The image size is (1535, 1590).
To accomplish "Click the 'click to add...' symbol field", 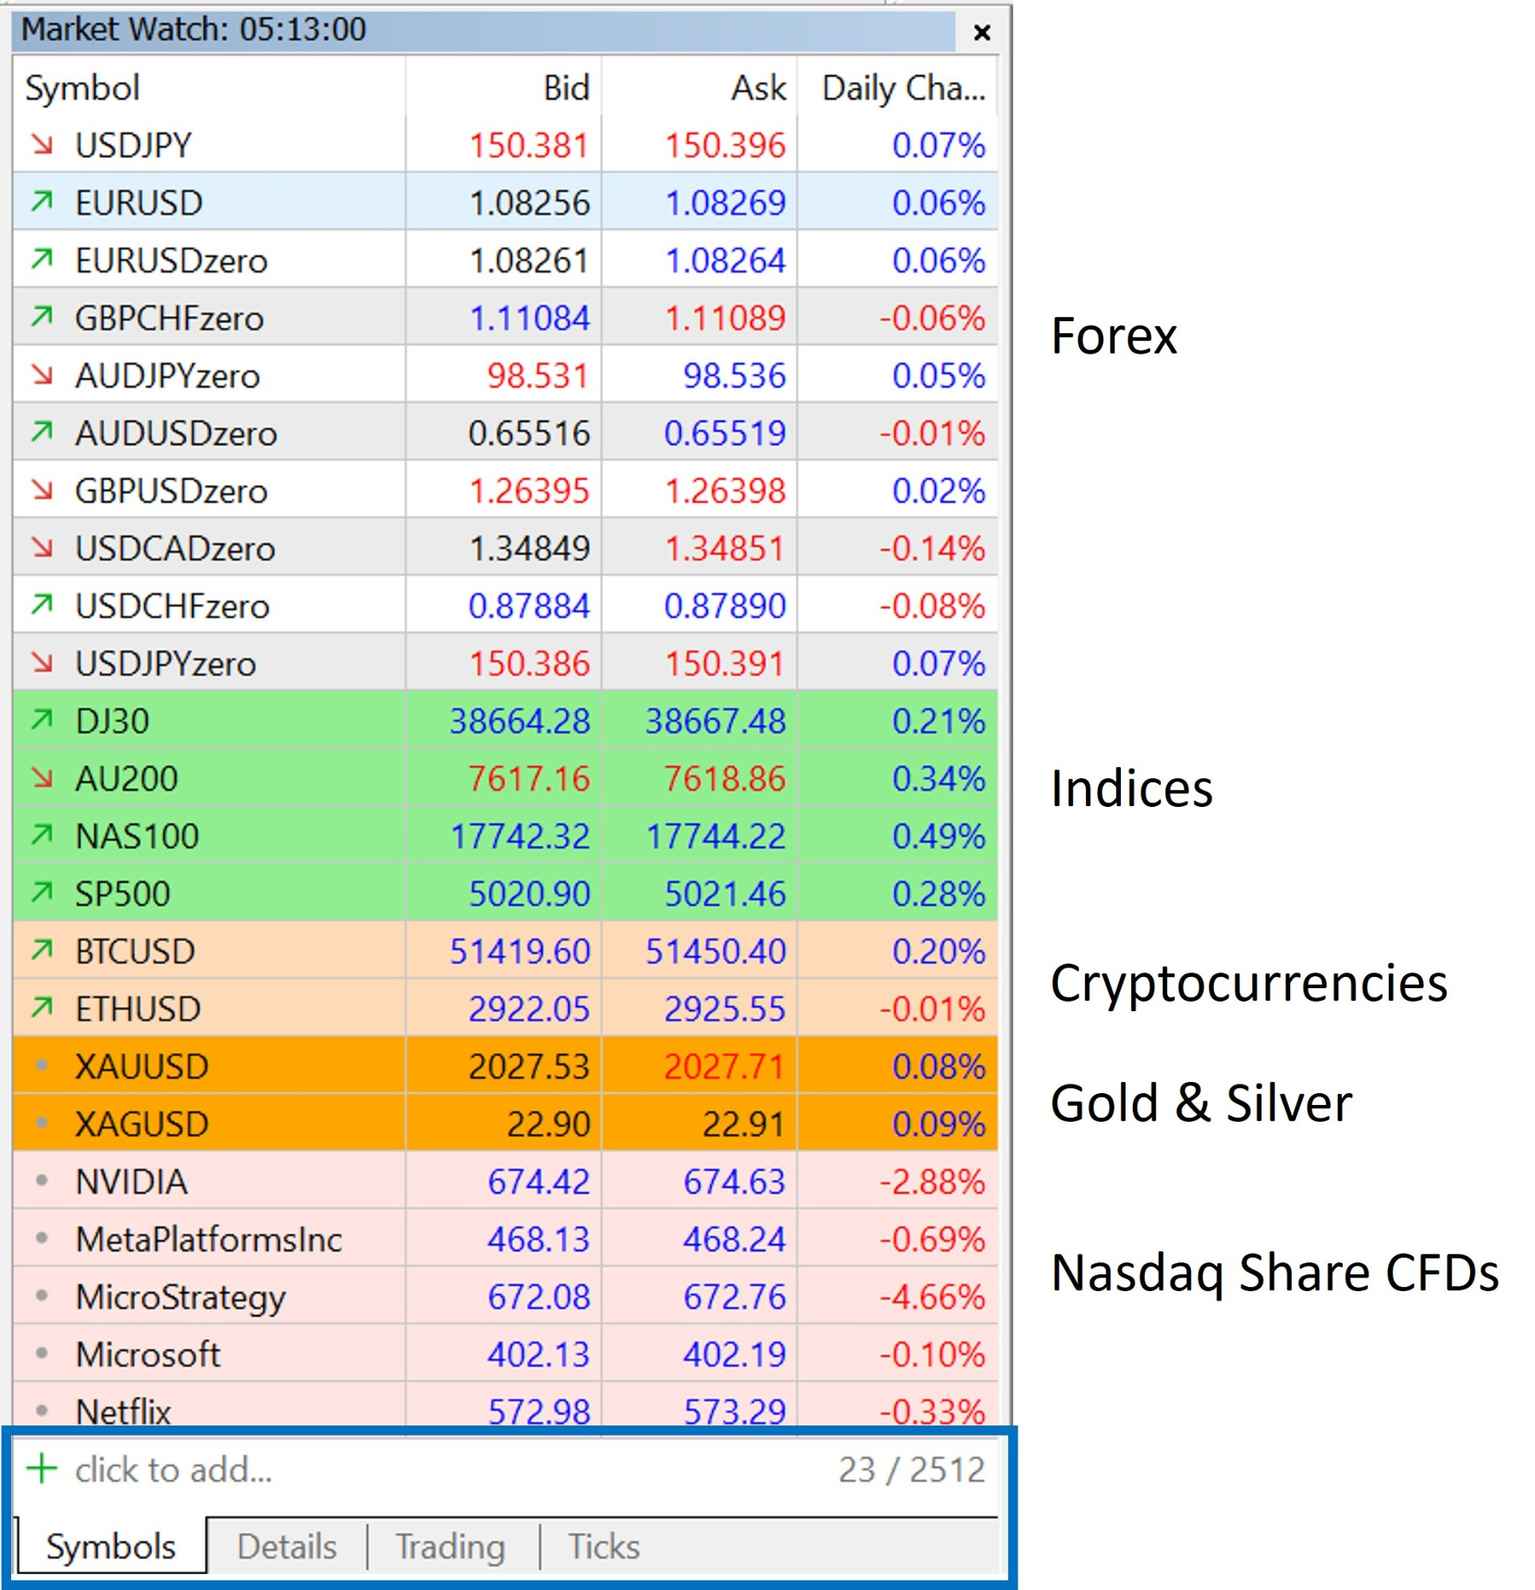I will (174, 1470).
